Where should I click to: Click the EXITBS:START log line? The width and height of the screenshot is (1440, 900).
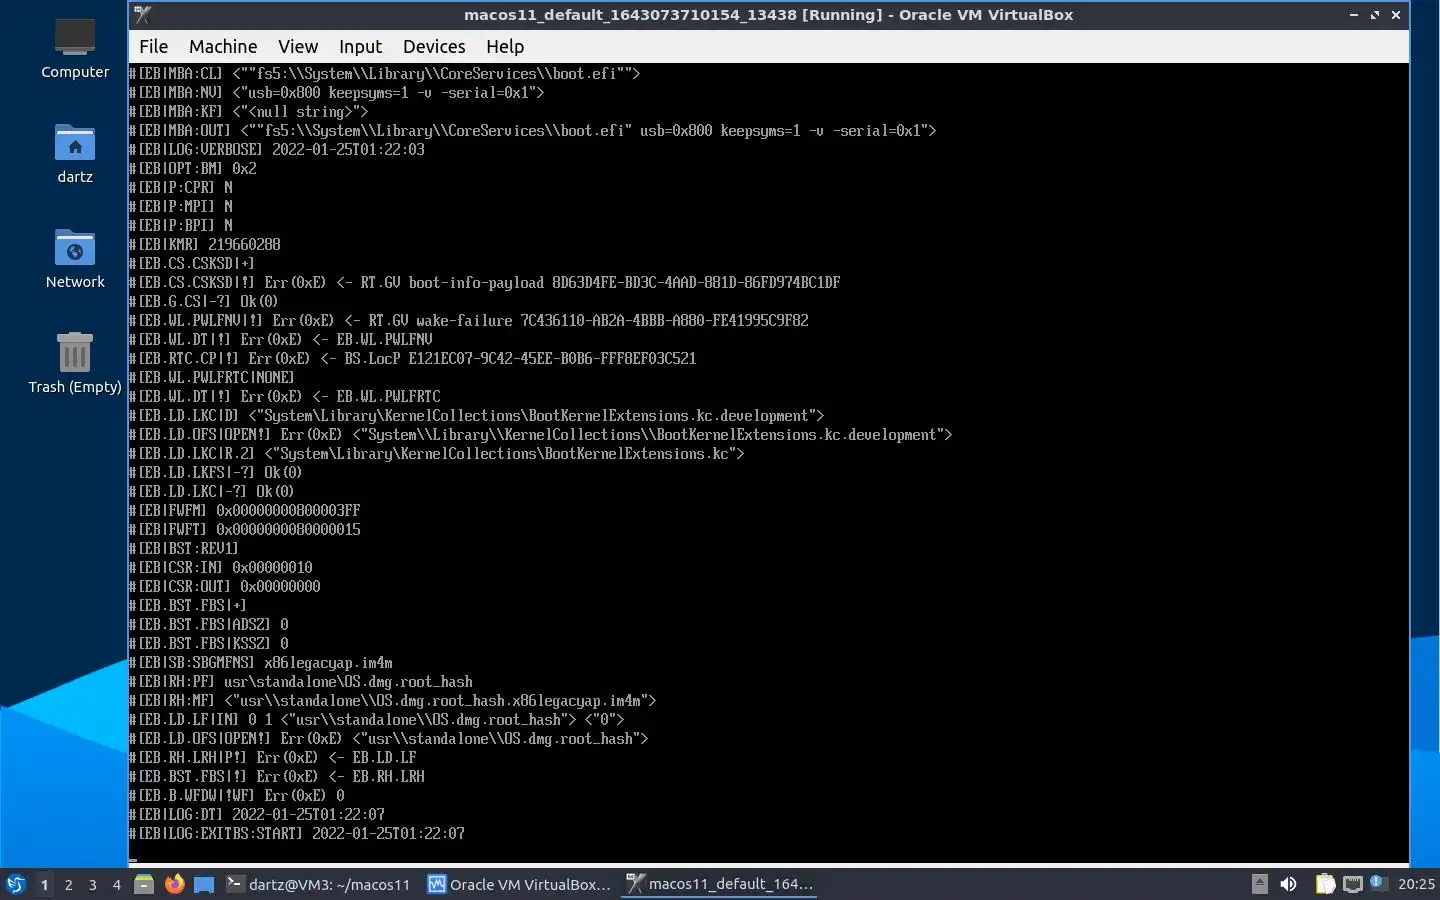[297, 833]
